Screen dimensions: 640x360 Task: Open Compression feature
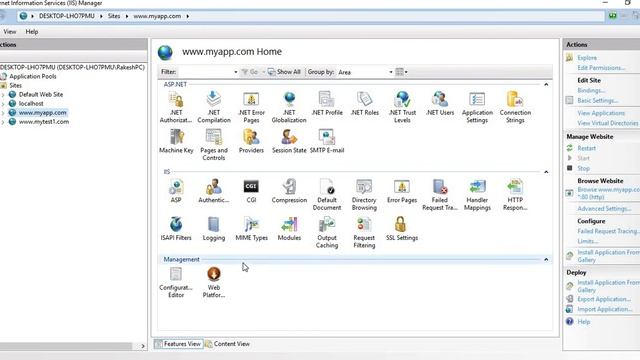coord(289,191)
